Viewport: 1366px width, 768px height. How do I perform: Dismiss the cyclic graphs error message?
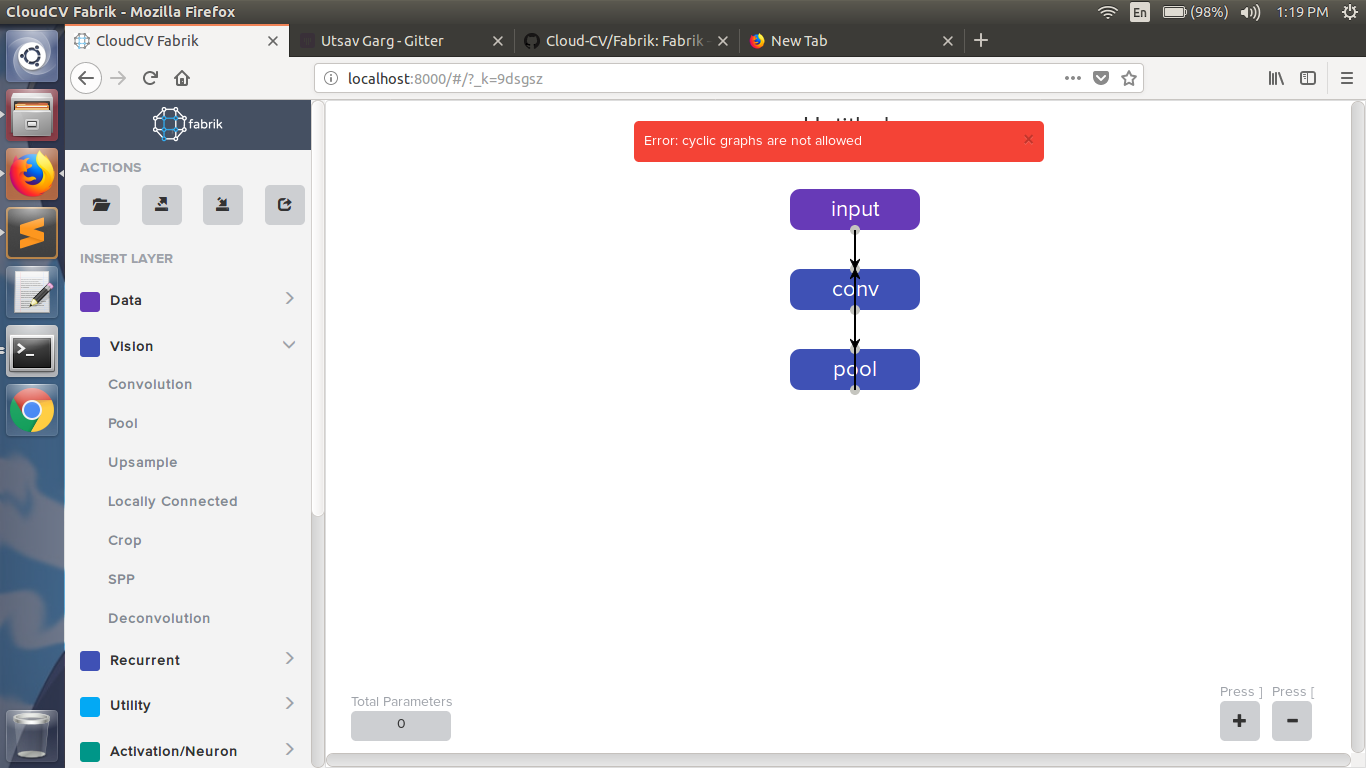tap(1028, 139)
